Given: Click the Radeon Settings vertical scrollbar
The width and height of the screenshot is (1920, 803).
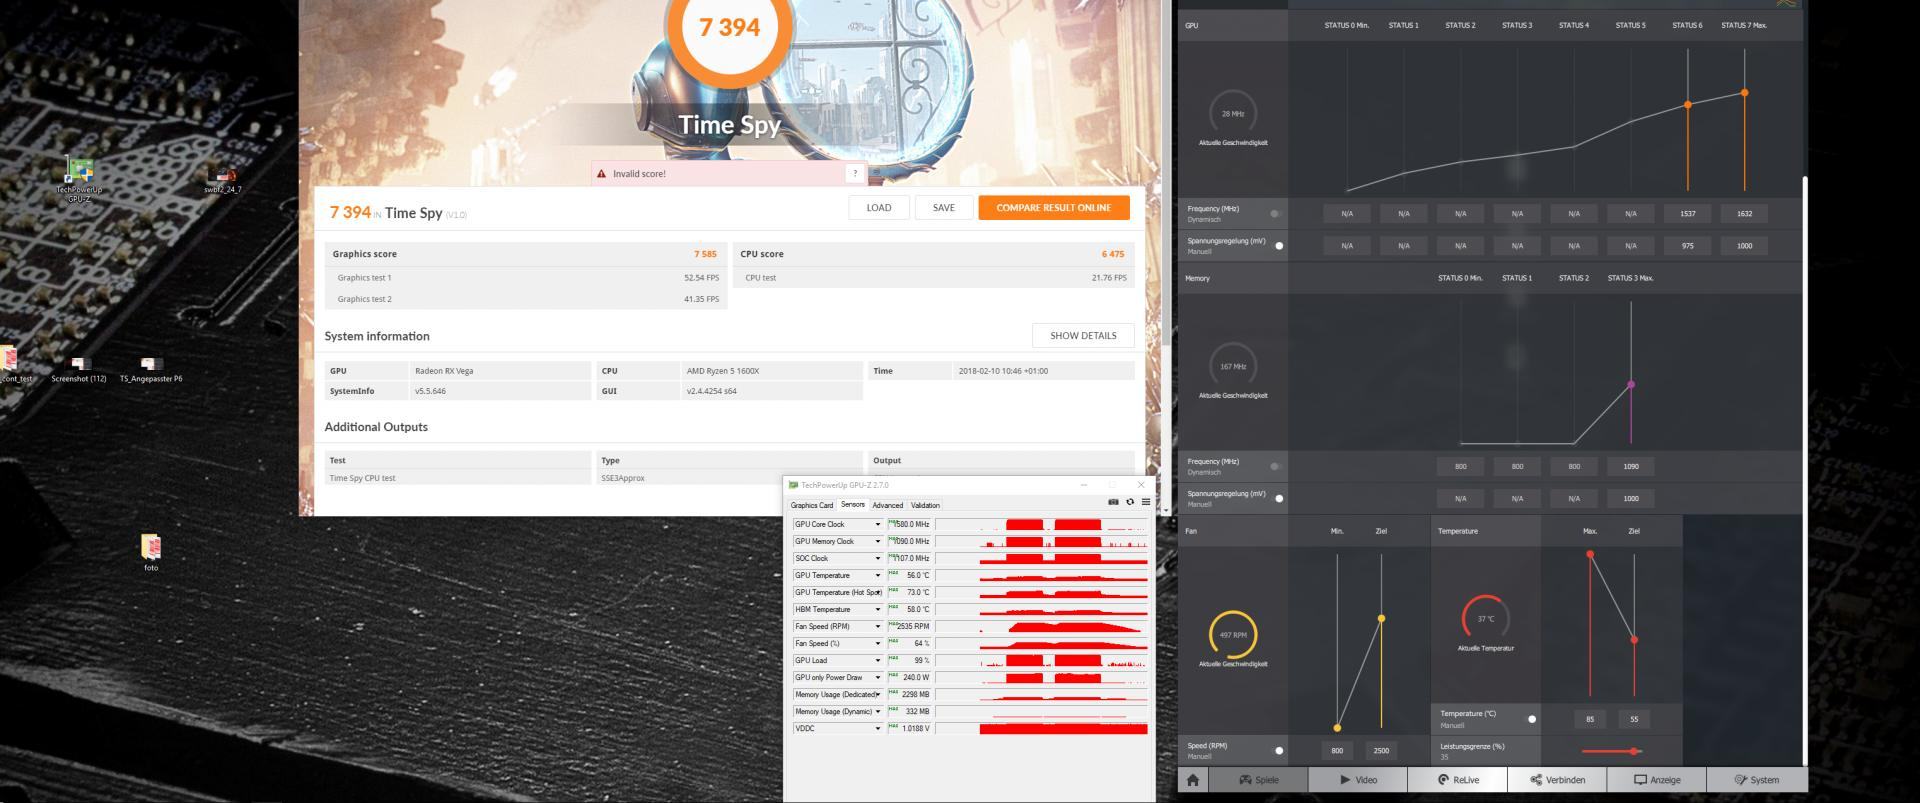Looking at the screenshot, I should (x=1805, y=470).
